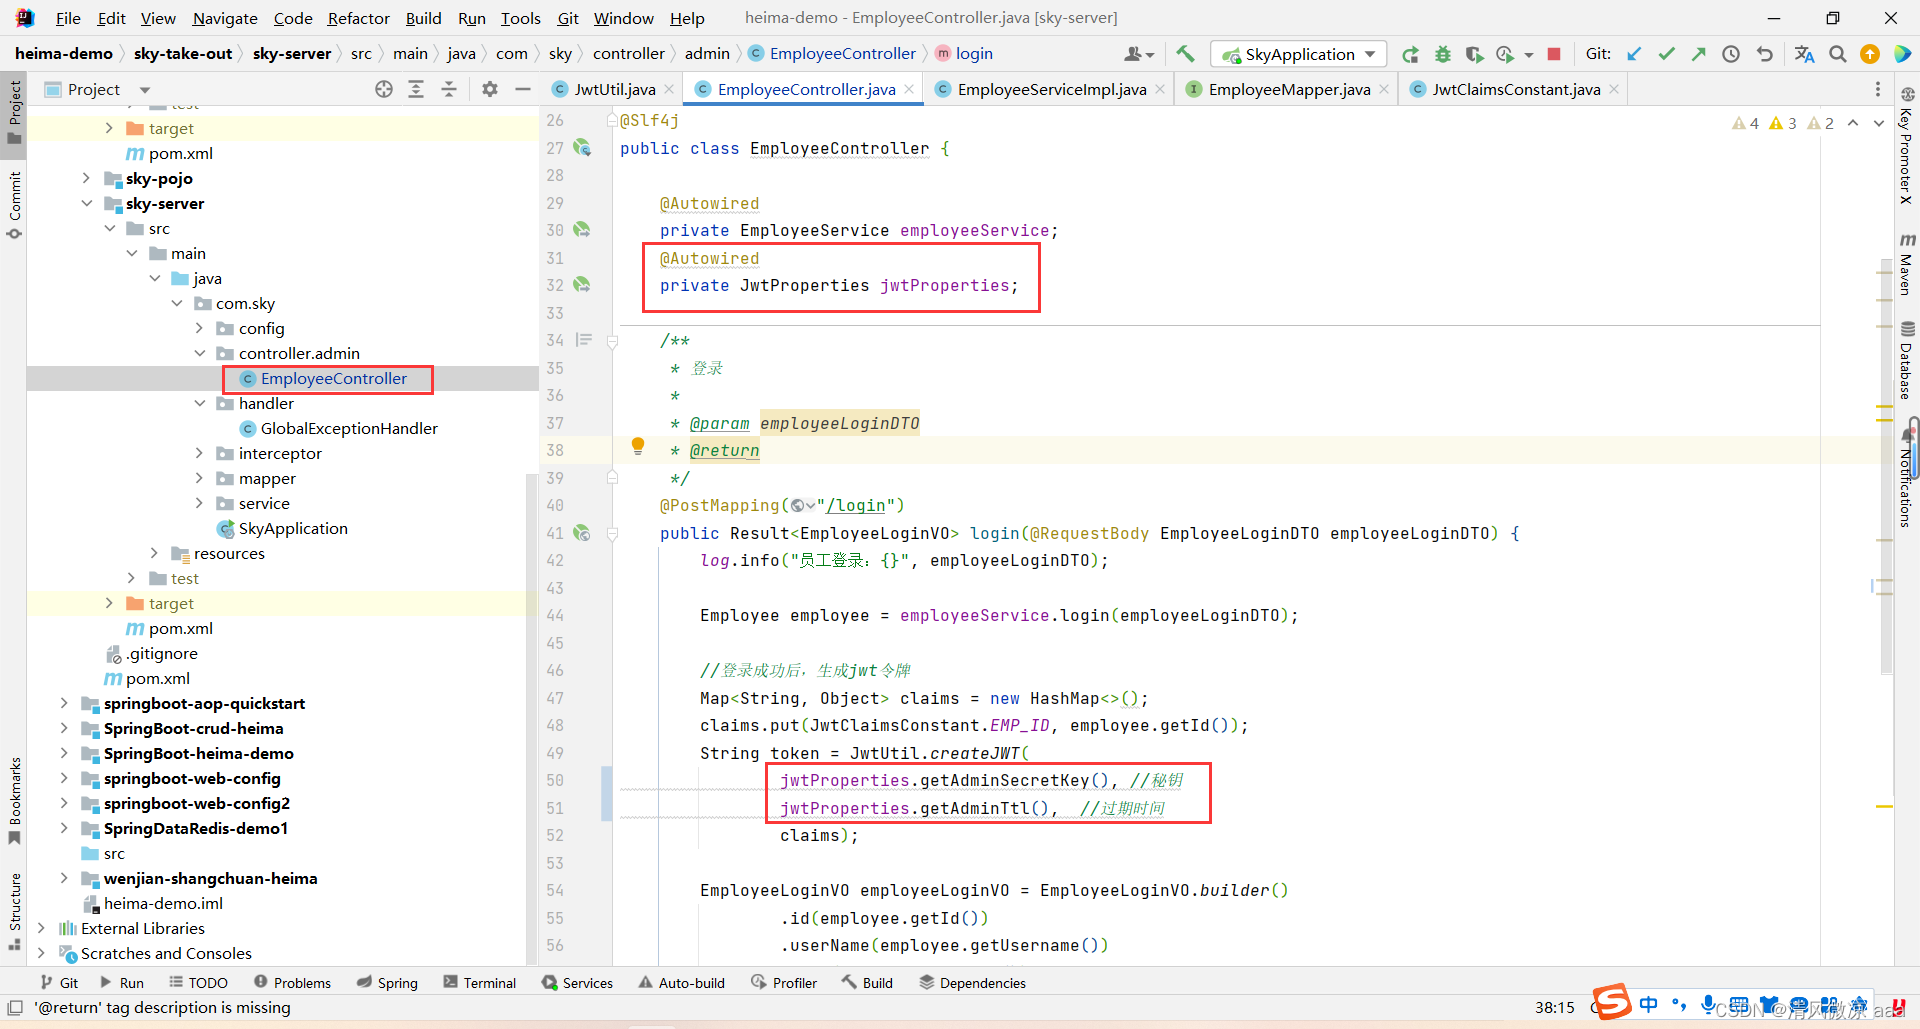Rerun SkyApplication with the green rerun icon
Viewport: 1920px width, 1029px height.
point(1410,54)
